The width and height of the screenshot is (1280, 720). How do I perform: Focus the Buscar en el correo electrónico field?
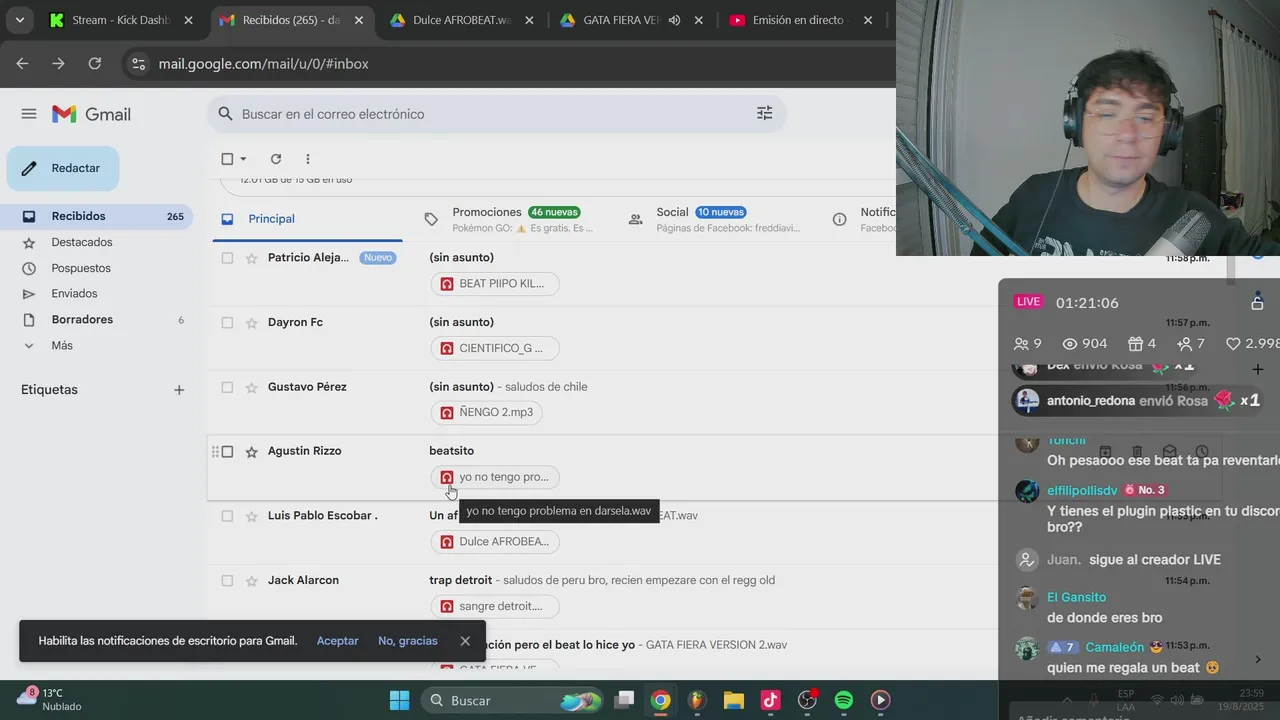(495, 114)
